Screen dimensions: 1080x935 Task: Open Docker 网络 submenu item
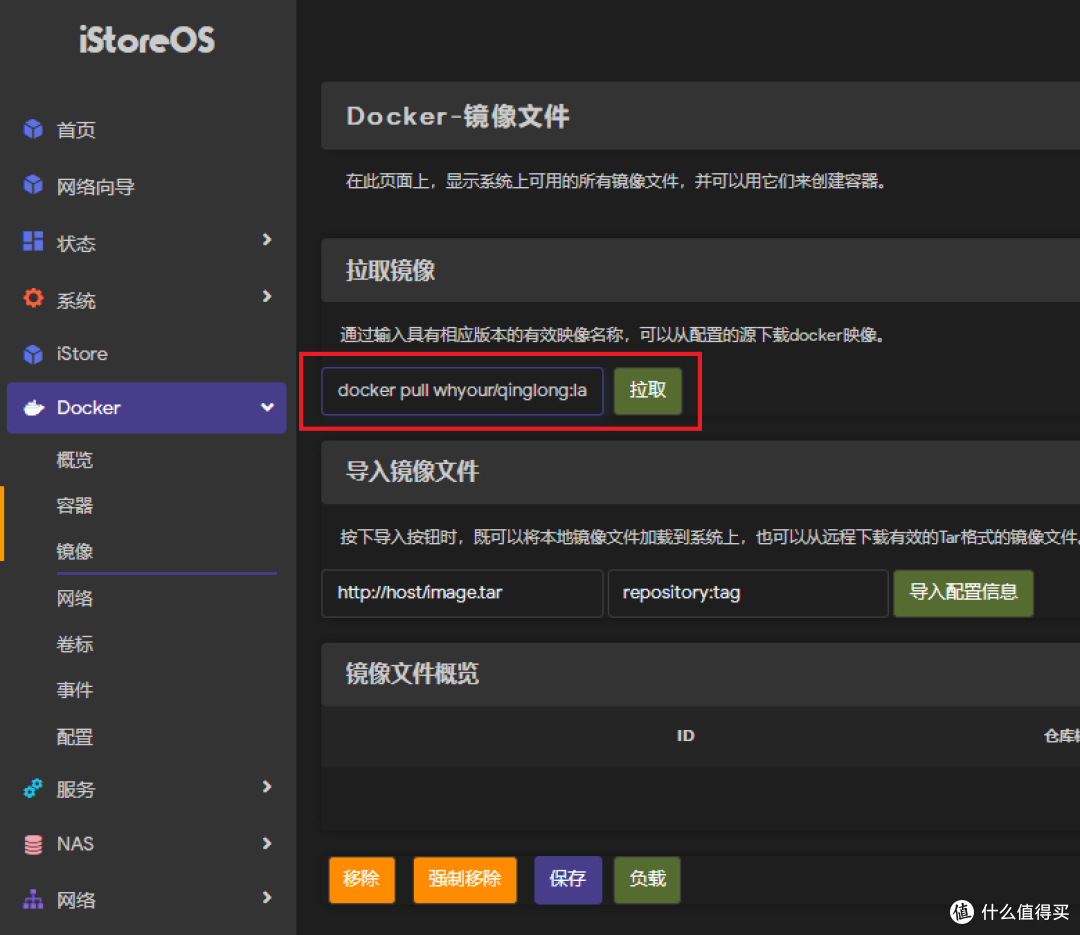[x=74, y=598]
